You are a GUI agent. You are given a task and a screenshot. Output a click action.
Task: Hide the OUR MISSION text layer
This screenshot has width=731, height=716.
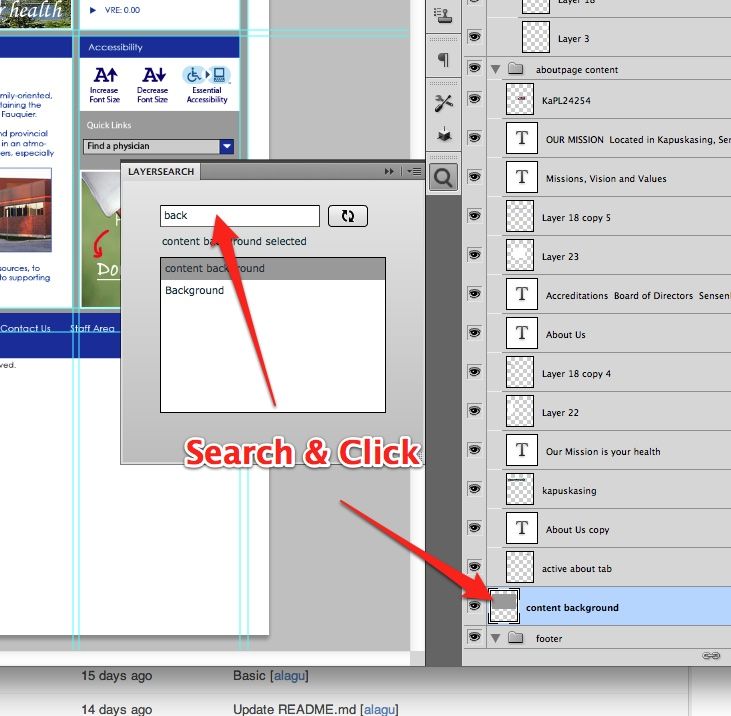pyautogui.click(x=474, y=138)
